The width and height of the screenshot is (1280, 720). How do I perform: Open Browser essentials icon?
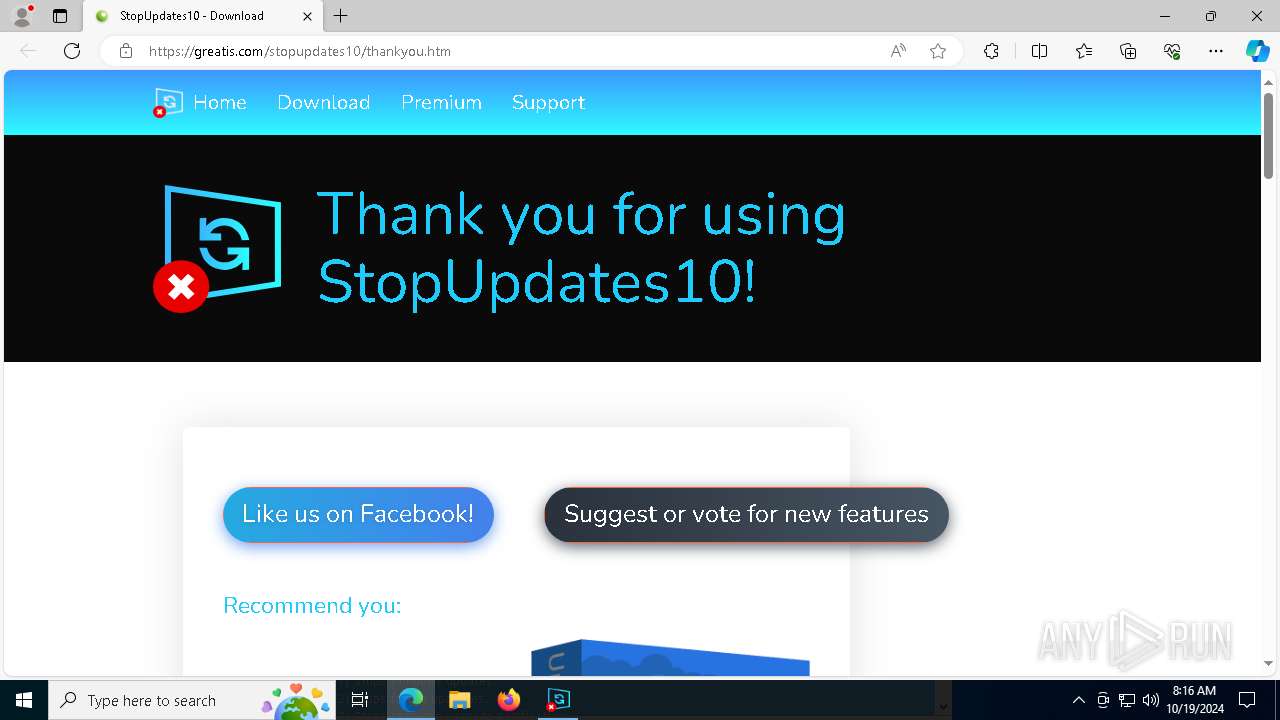click(1172, 51)
